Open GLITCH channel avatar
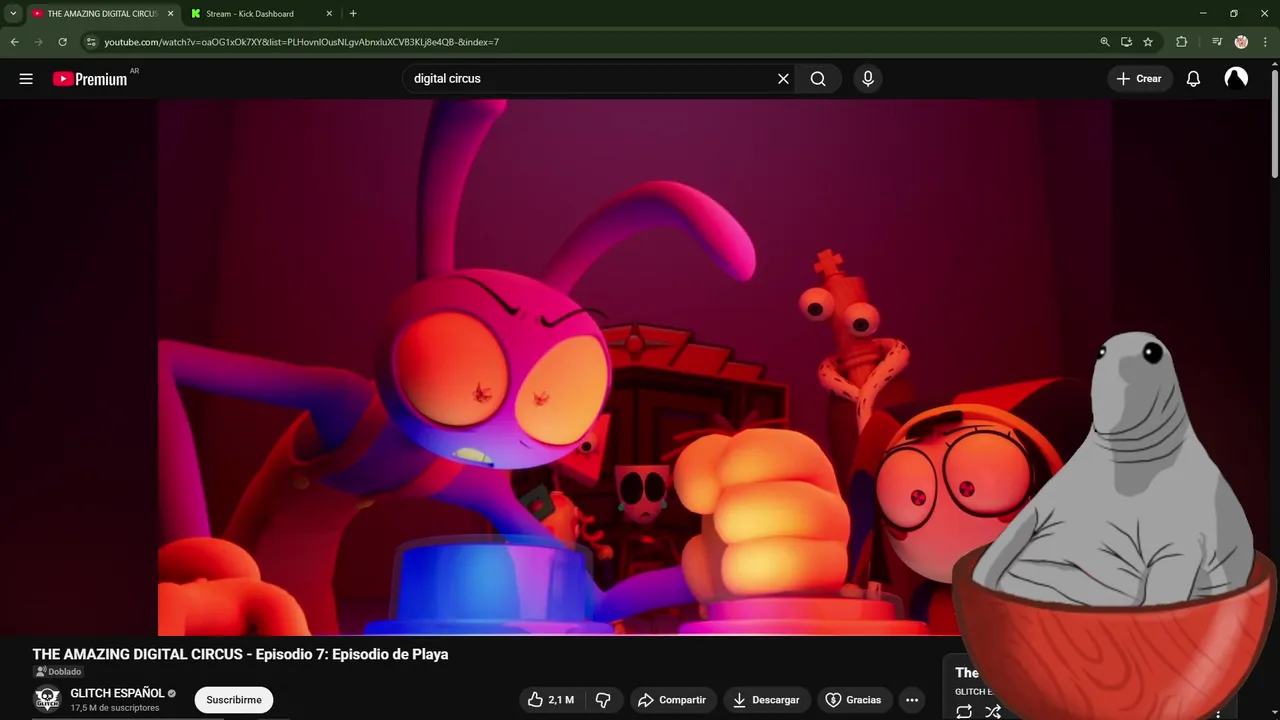 [47, 700]
